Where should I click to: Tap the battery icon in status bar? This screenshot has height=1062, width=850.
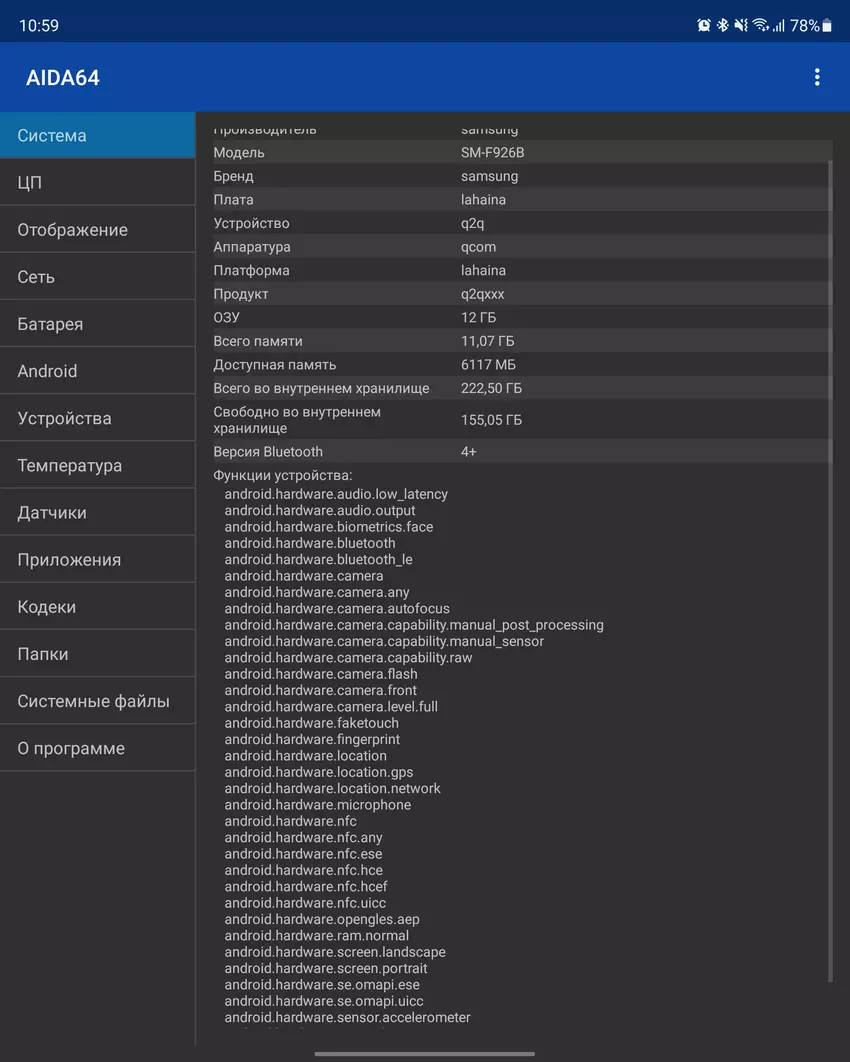(827, 26)
